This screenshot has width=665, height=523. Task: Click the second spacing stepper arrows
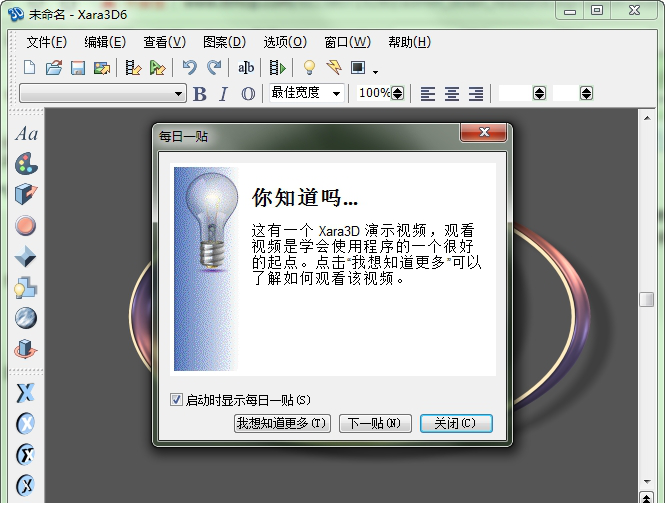586,93
